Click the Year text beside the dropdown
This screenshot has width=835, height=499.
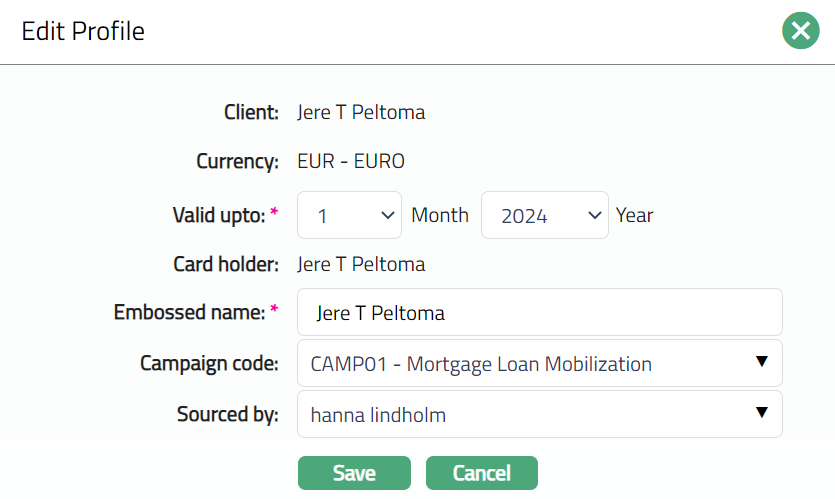pyautogui.click(x=634, y=215)
